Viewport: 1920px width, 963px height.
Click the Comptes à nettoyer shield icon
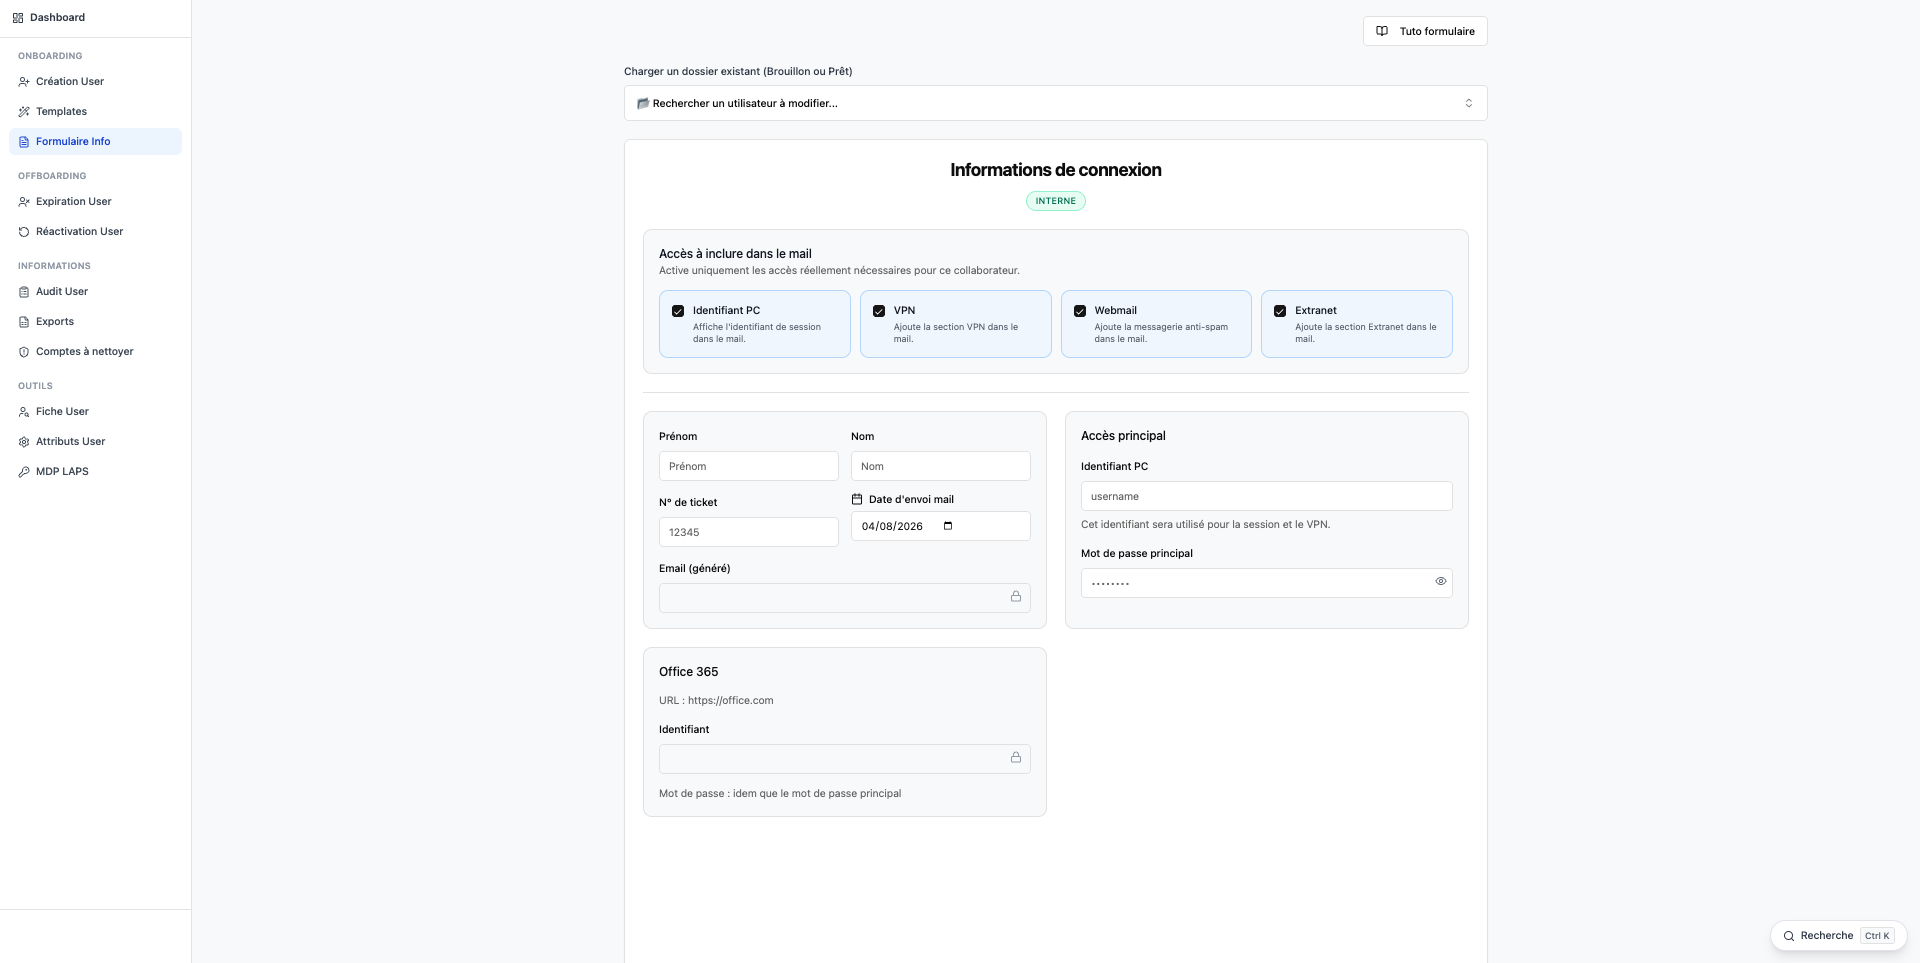click(24, 352)
